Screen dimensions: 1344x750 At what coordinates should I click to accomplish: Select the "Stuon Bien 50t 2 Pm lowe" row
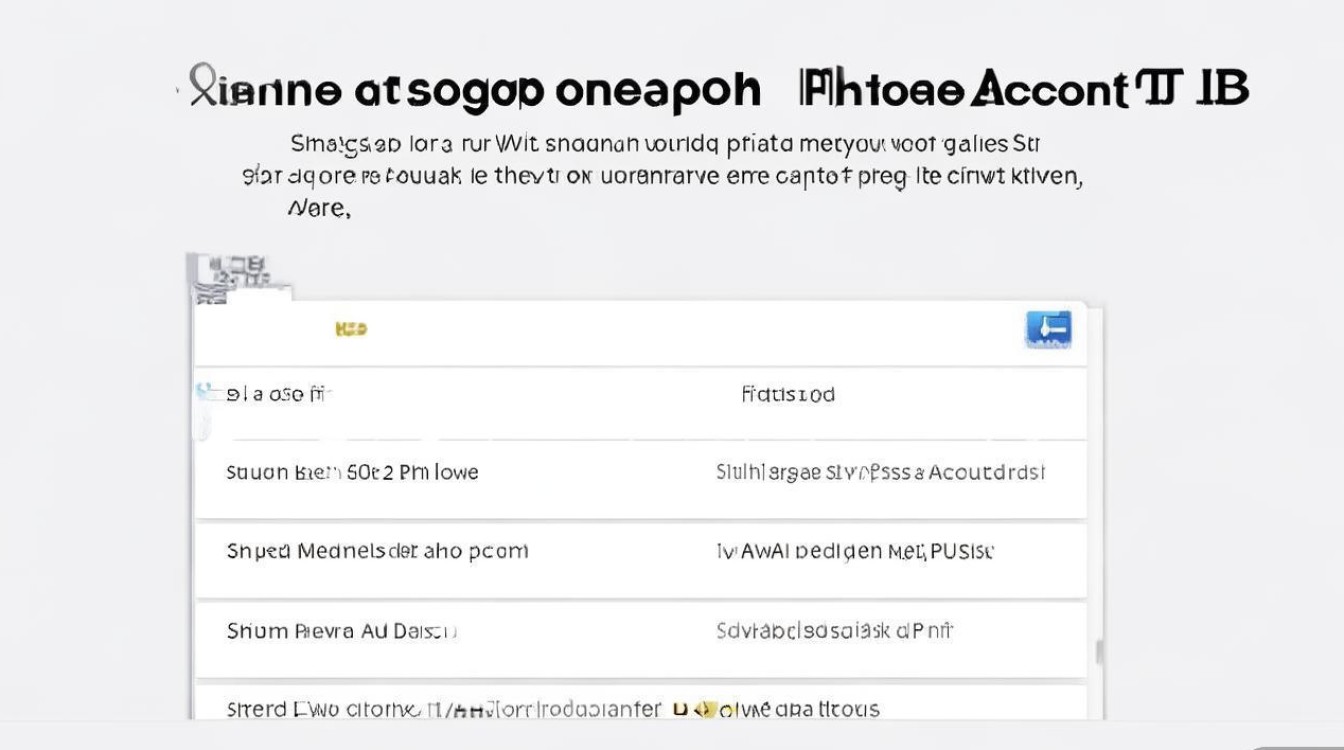352,472
